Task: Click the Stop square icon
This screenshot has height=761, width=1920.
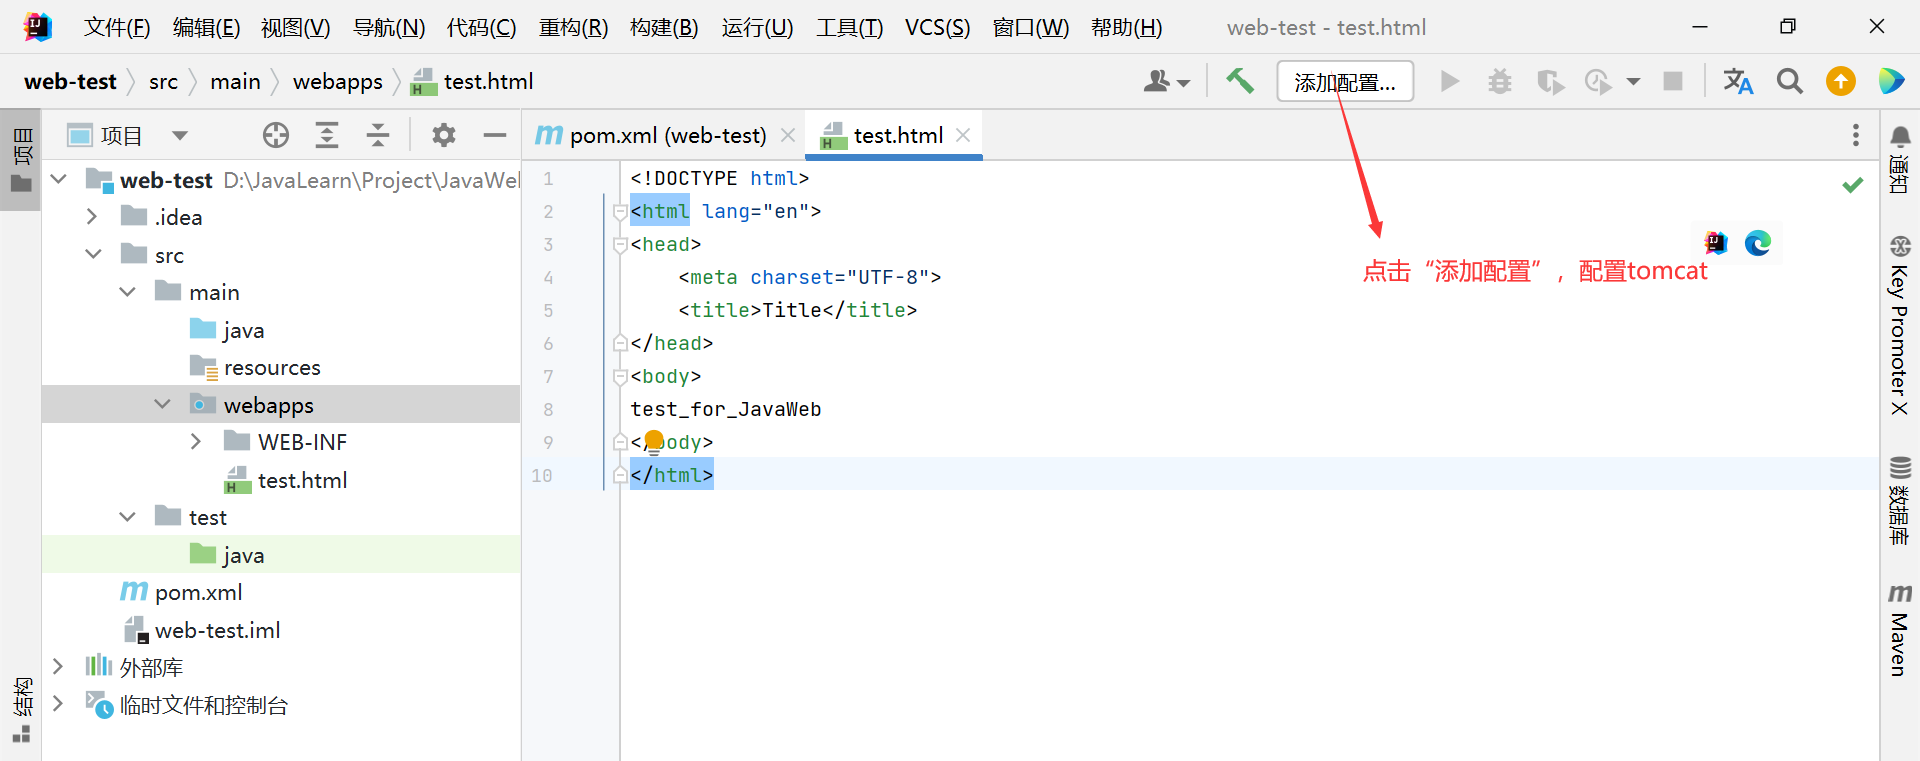Action: (x=1673, y=81)
